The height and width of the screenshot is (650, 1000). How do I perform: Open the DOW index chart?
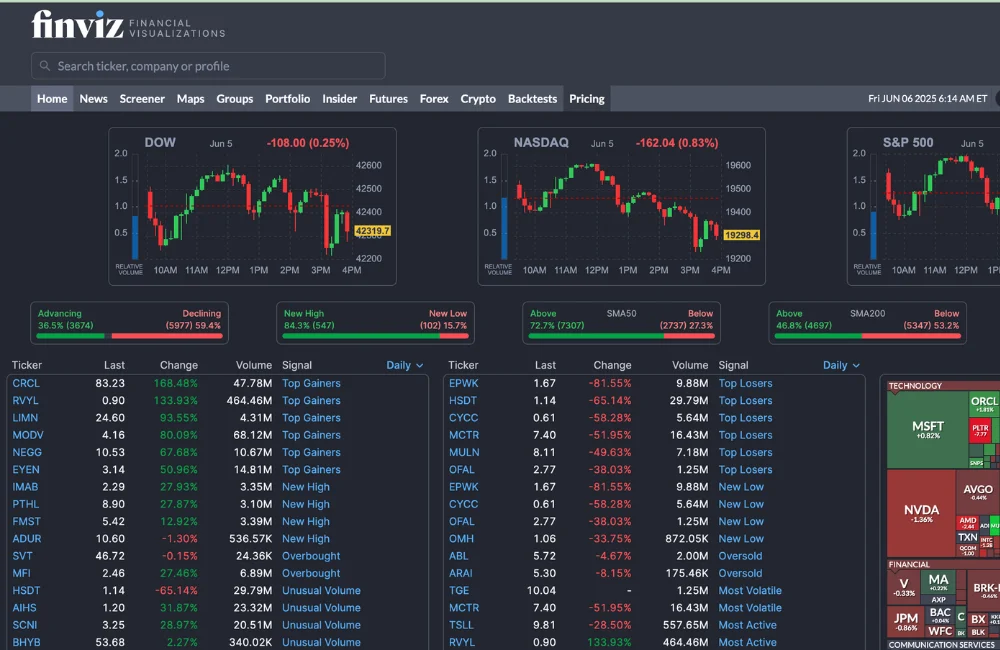[252, 207]
